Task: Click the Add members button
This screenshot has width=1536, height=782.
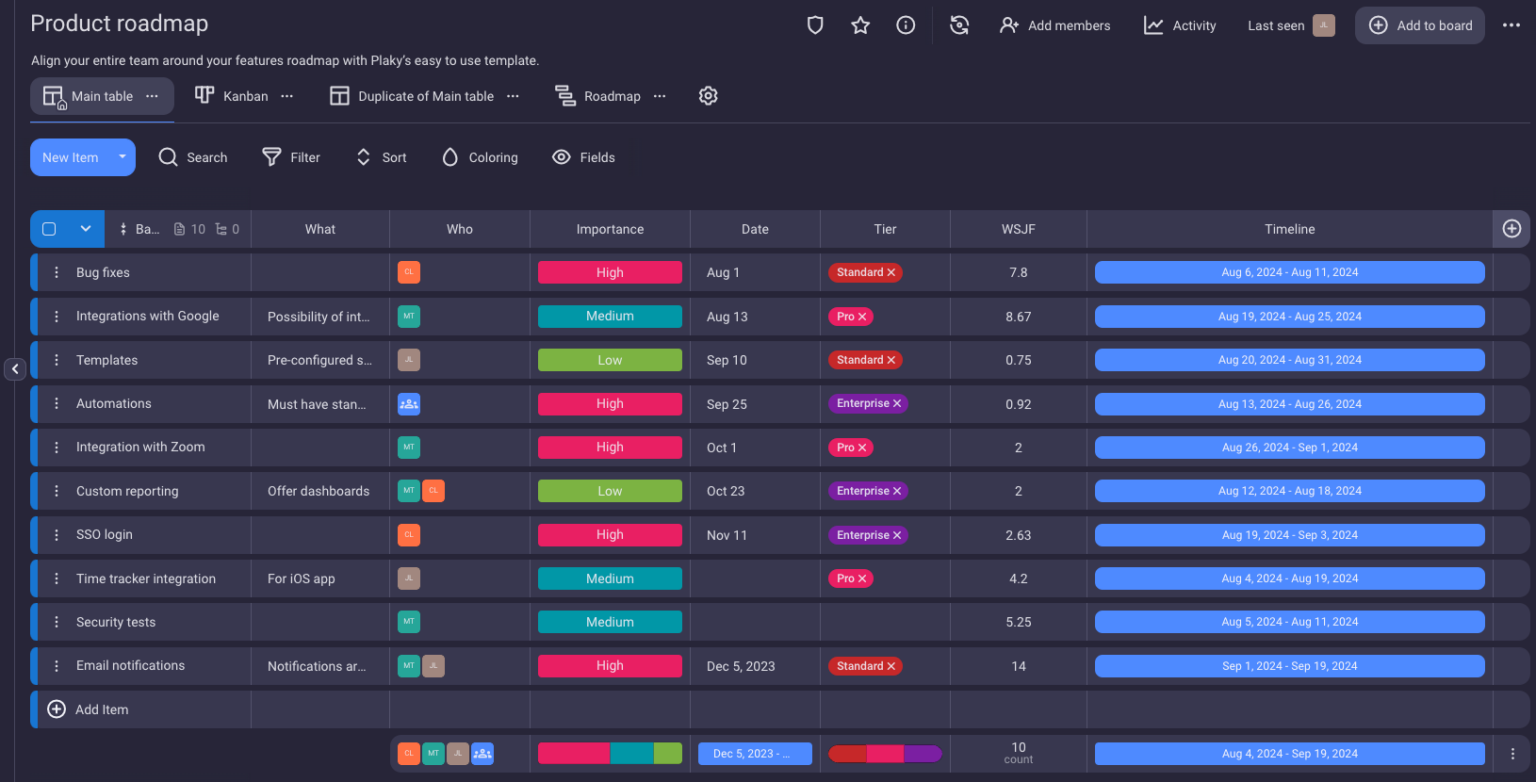Action: pyautogui.click(x=1055, y=25)
